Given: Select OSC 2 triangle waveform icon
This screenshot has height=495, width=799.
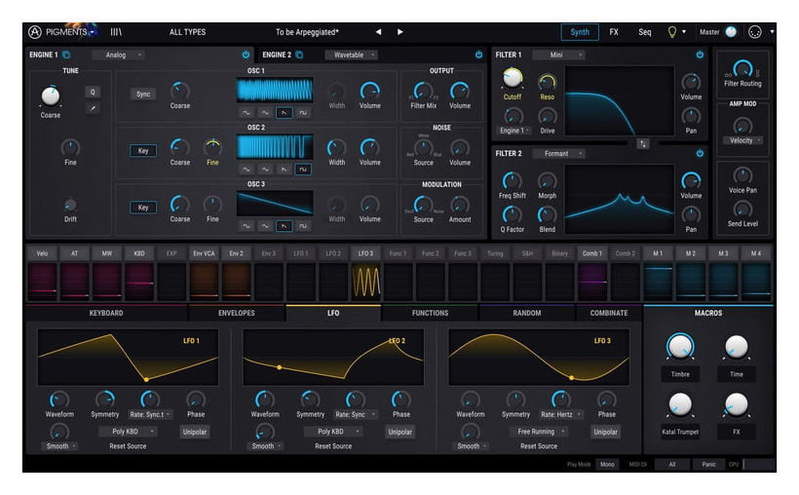Looking at the screenshot, I should tap(265, 169).
